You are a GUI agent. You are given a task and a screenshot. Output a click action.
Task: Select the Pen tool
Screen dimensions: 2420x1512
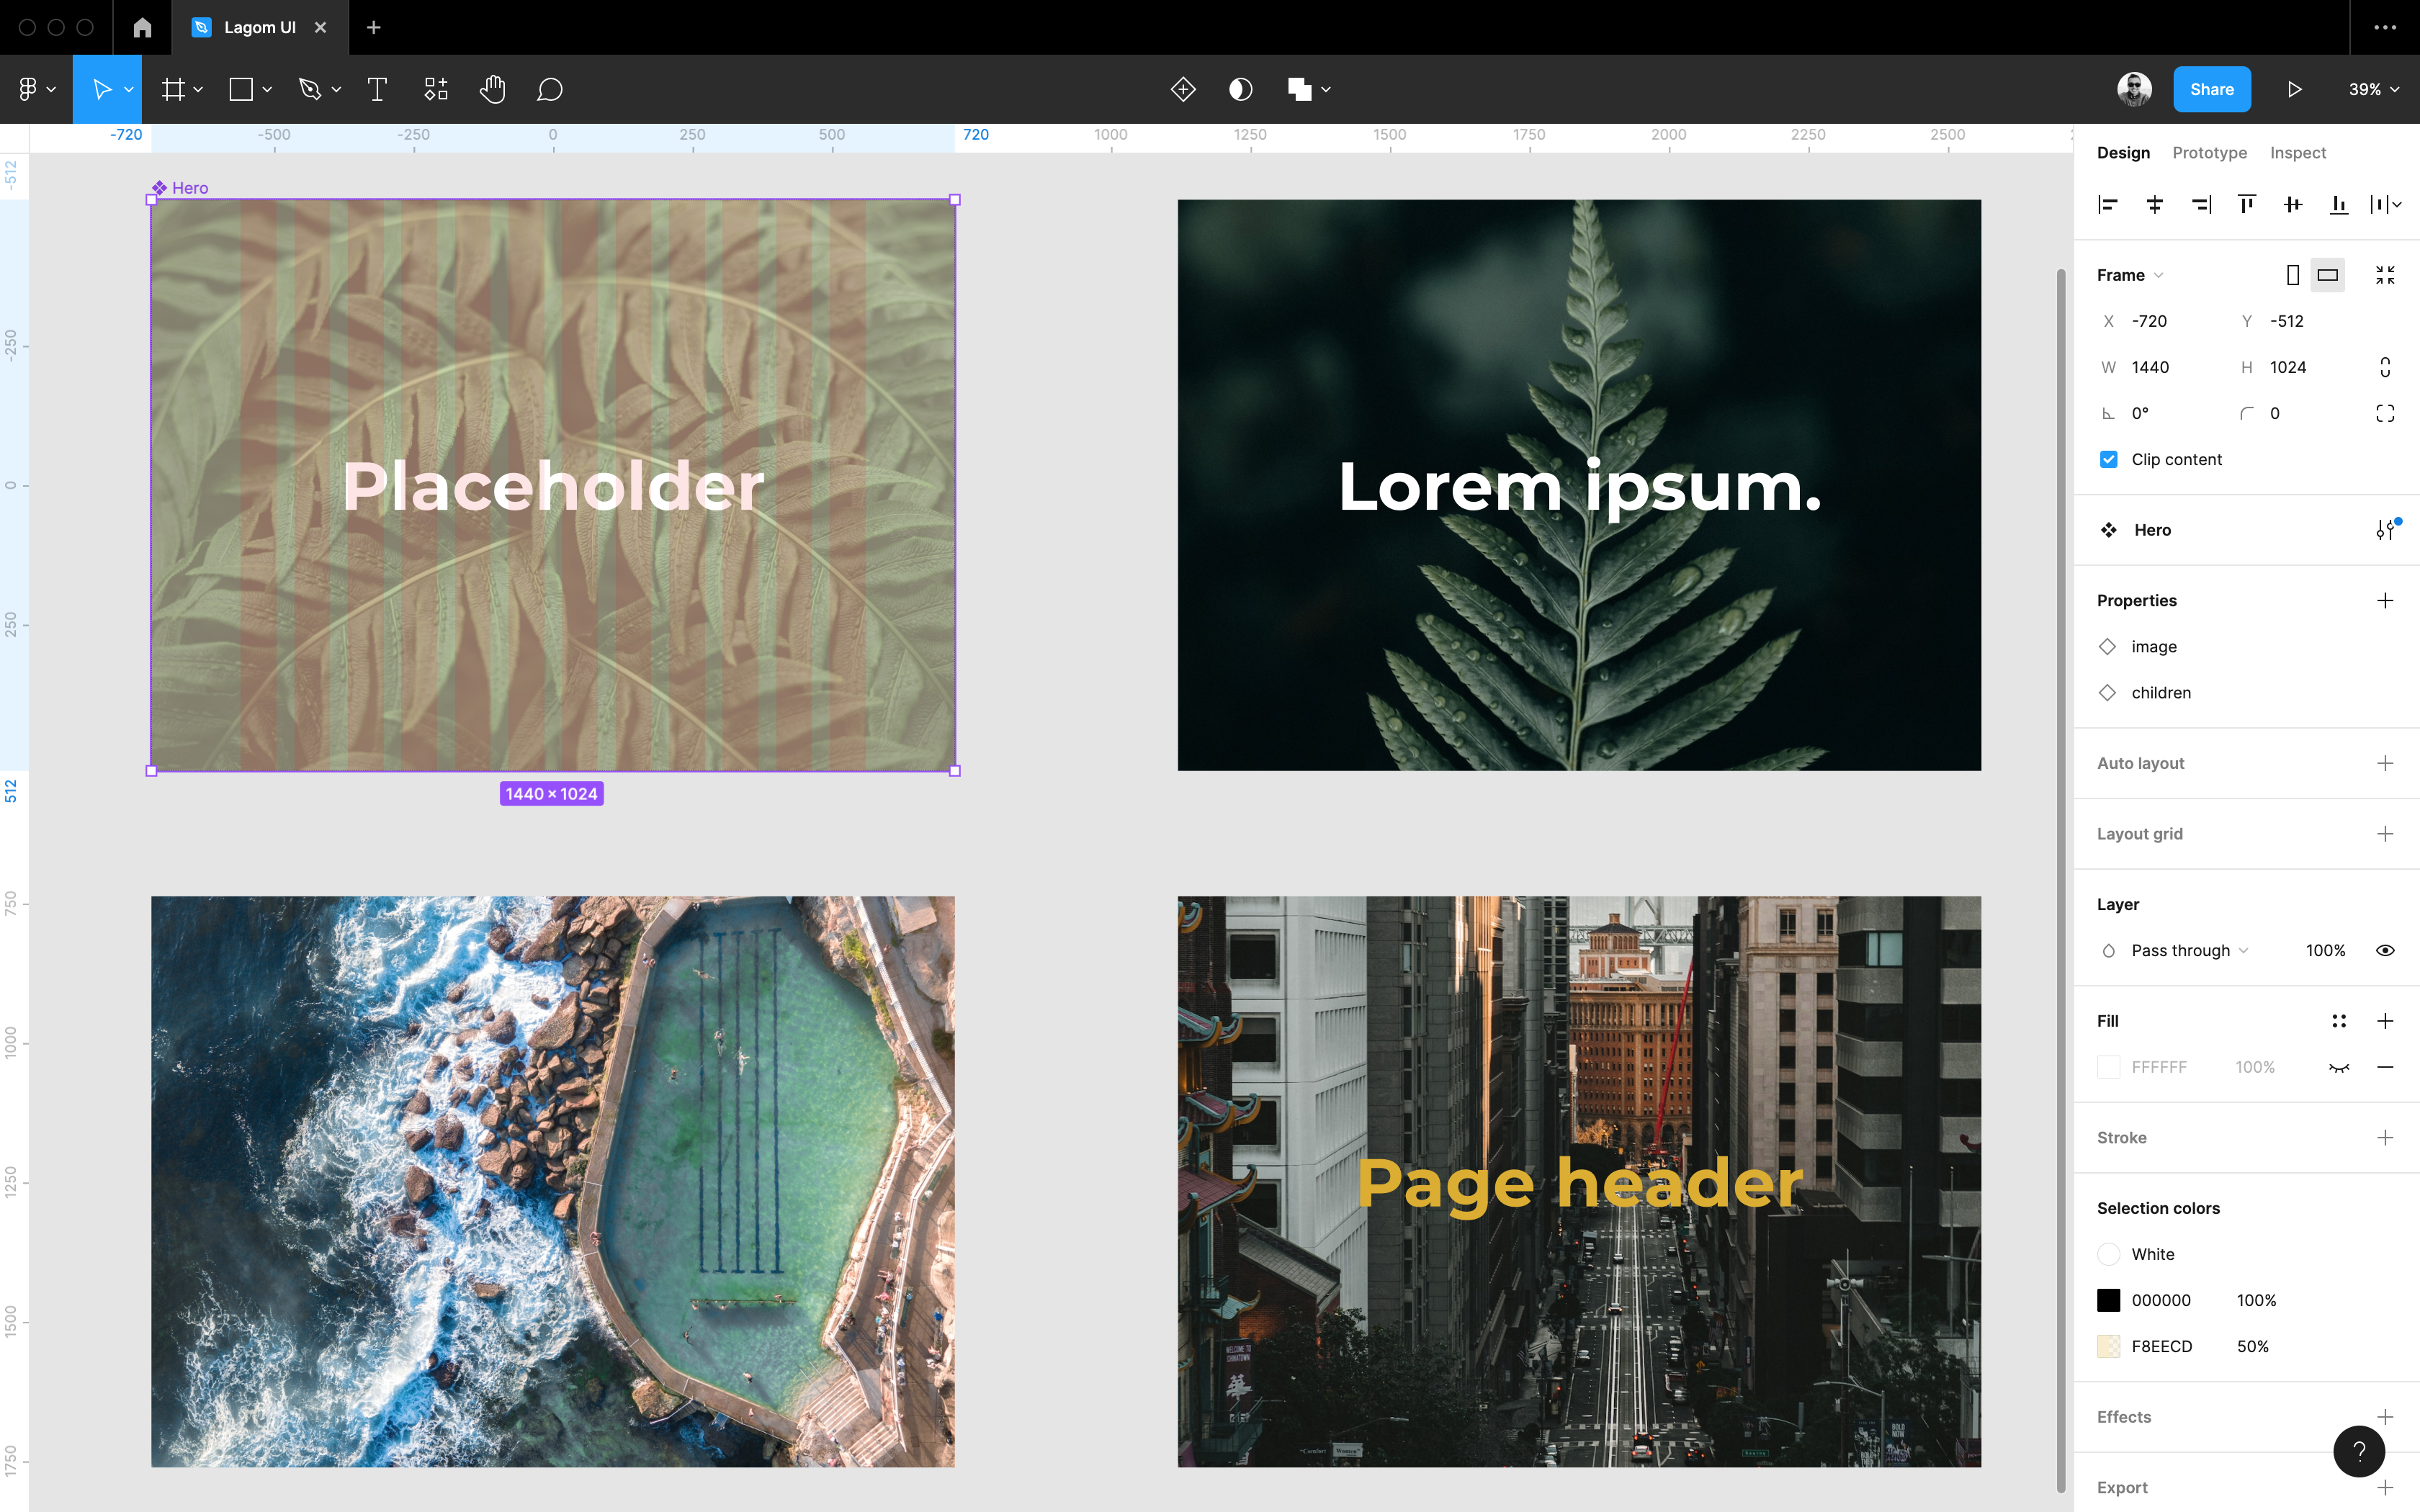pos(310,90)
